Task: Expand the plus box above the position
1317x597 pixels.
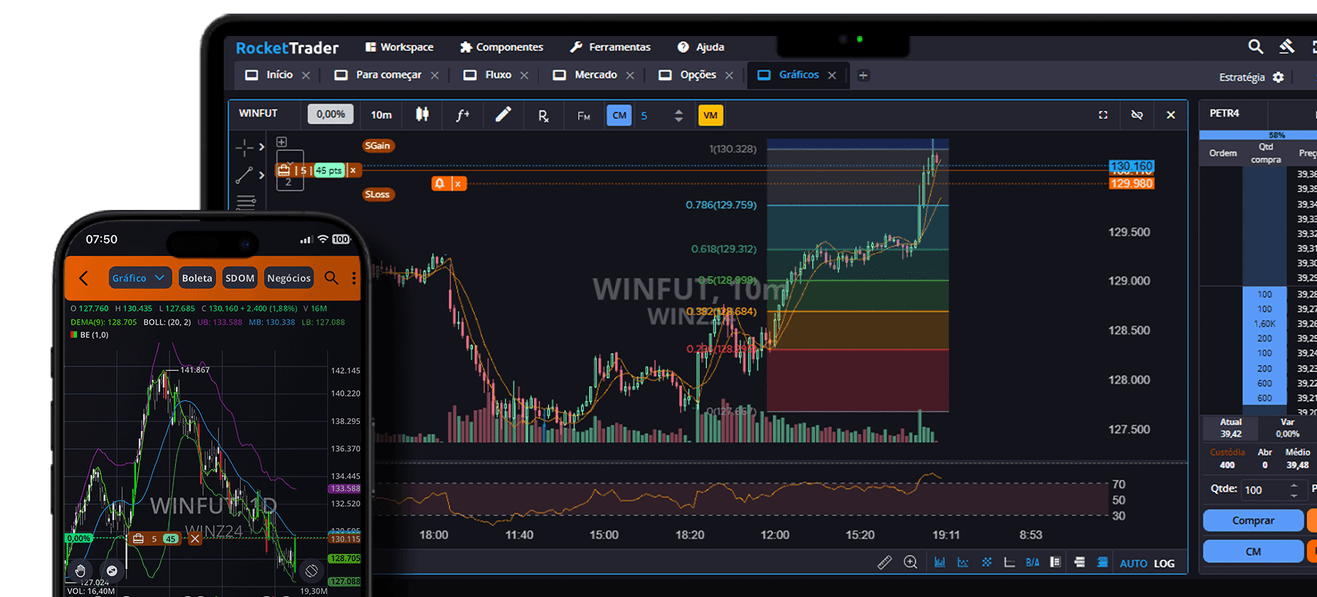Action: pyautogui.click(x=282, y=143)
